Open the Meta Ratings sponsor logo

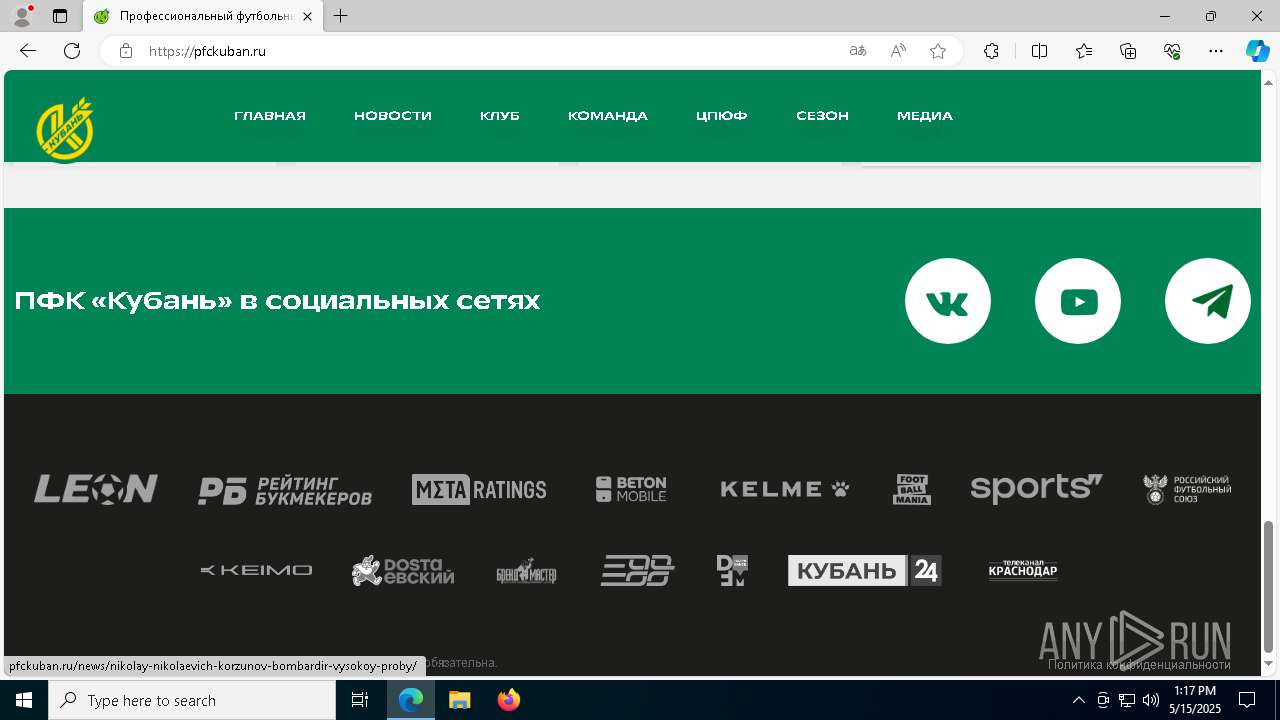[x=479, y=489]
